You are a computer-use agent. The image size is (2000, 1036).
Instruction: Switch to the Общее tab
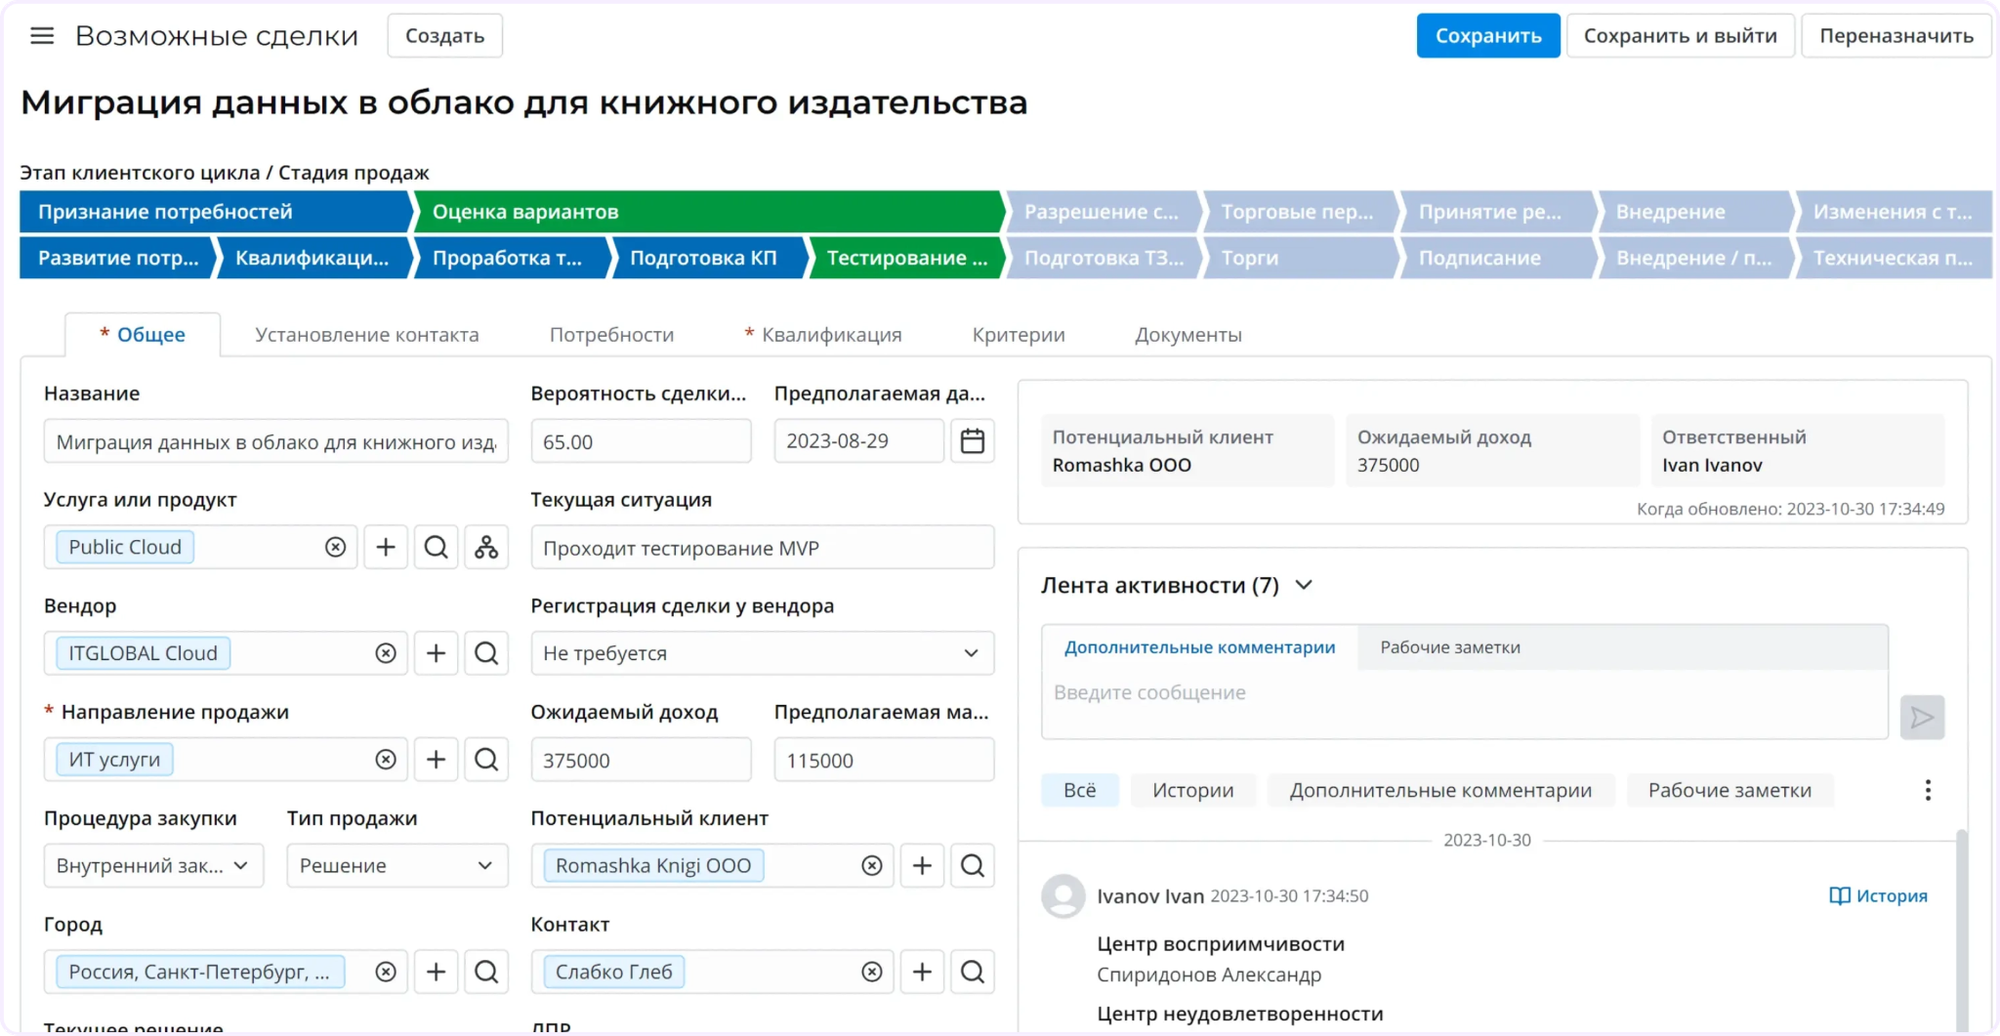point(142,334)
